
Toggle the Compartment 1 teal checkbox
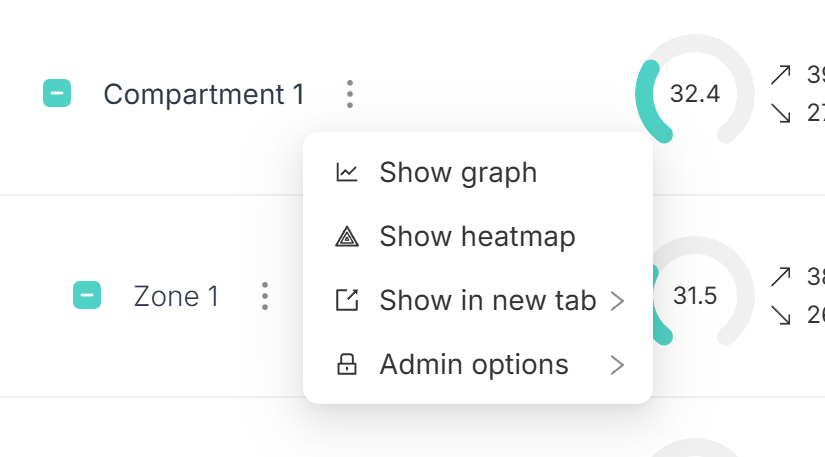coord(57,93)
